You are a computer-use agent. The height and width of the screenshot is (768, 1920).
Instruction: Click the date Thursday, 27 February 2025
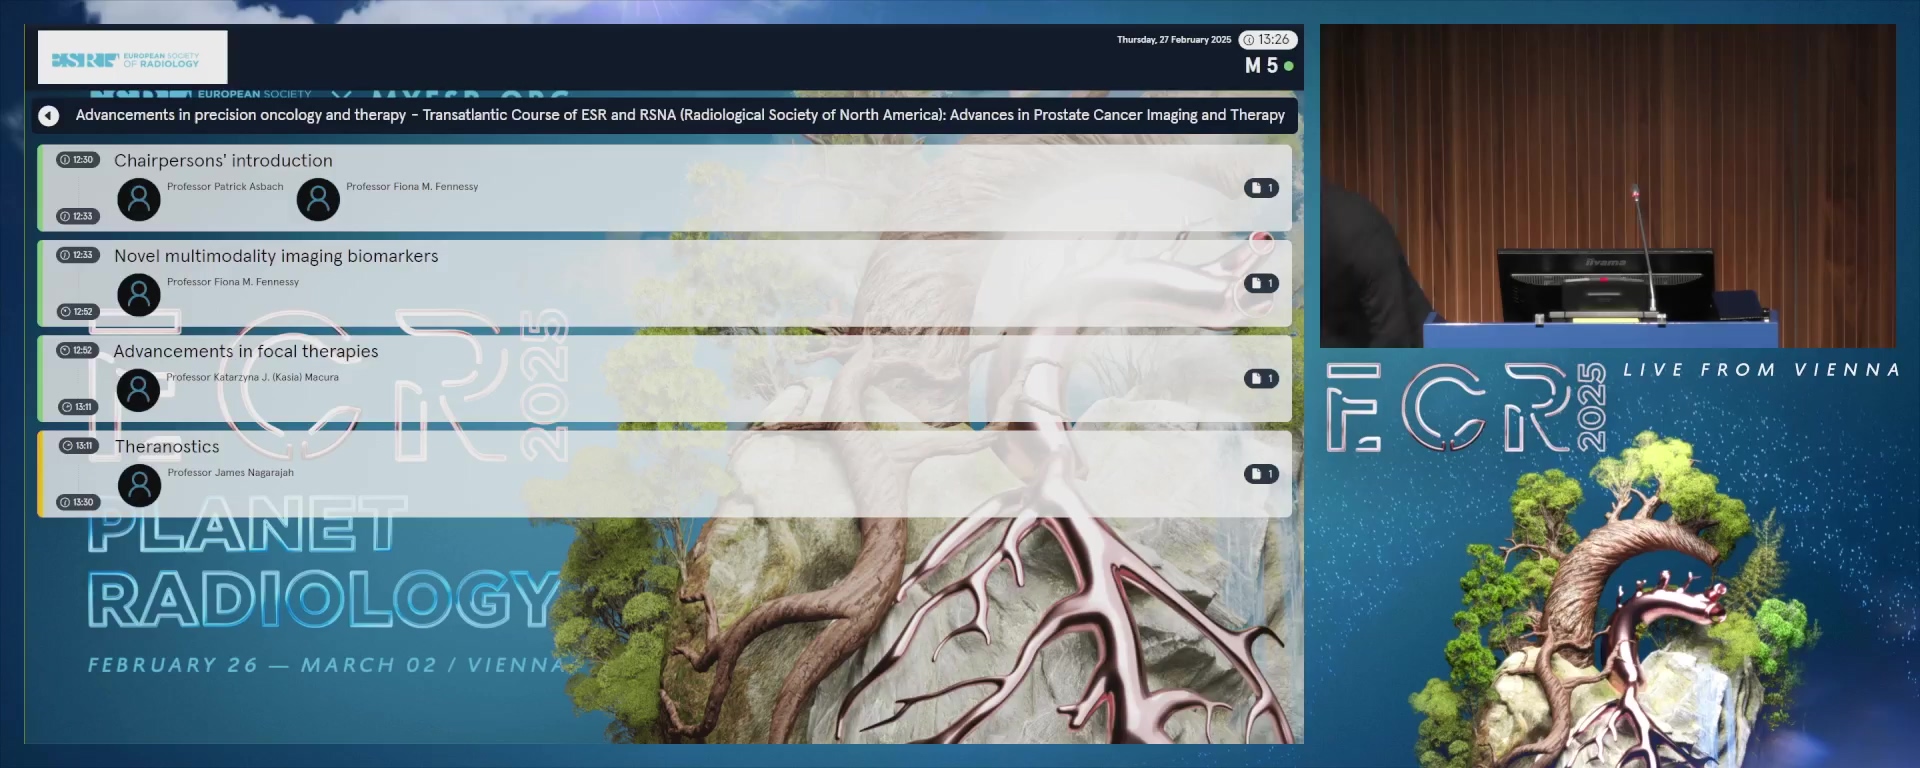1174,40
